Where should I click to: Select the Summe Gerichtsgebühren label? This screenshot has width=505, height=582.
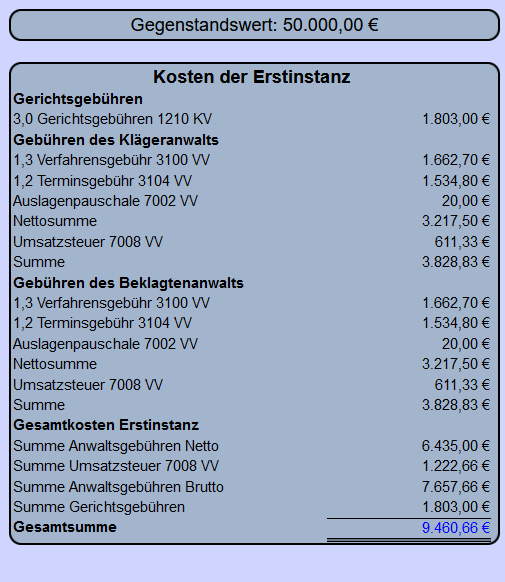(x=99, y=507)
